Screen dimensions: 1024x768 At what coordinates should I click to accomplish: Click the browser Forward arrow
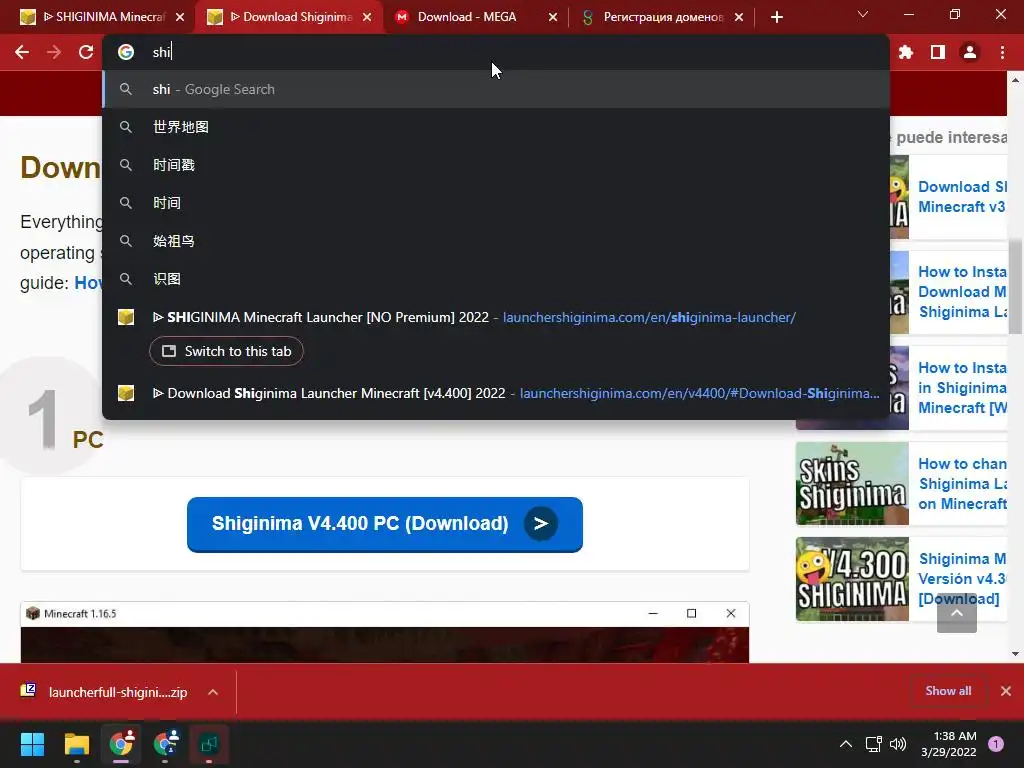(x=54, y=52)
